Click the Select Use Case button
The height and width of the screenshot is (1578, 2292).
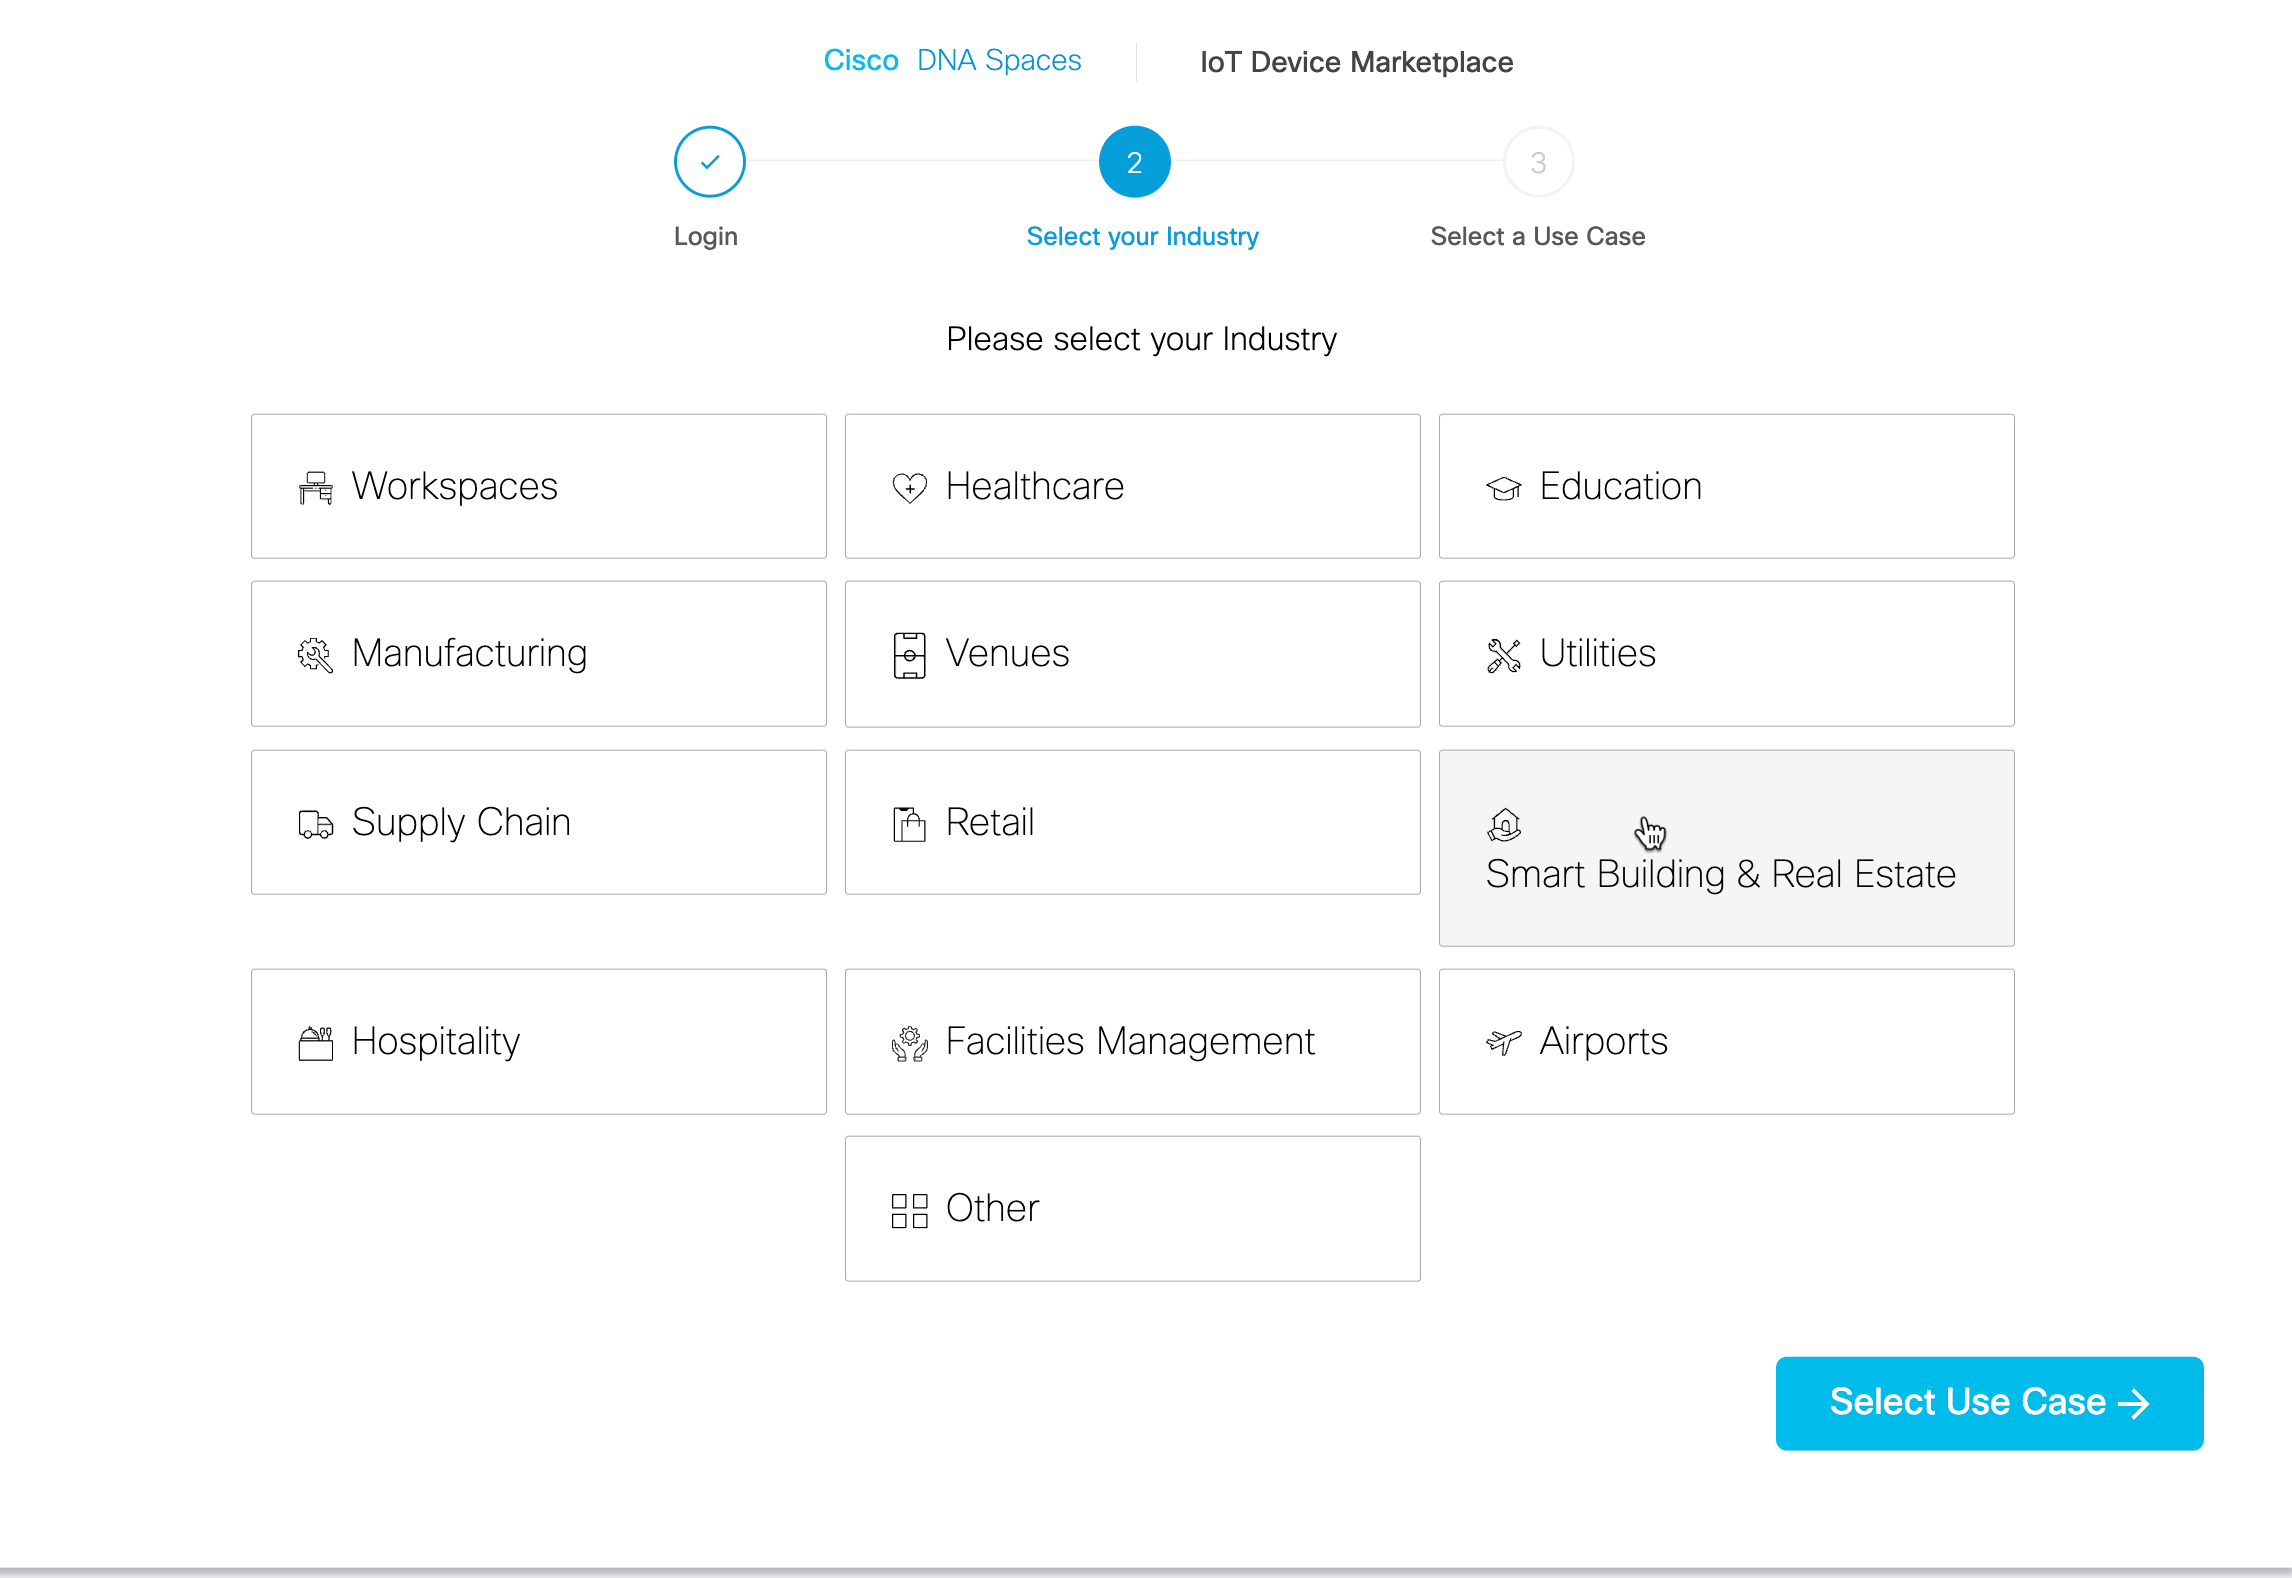(1989, 1403)
